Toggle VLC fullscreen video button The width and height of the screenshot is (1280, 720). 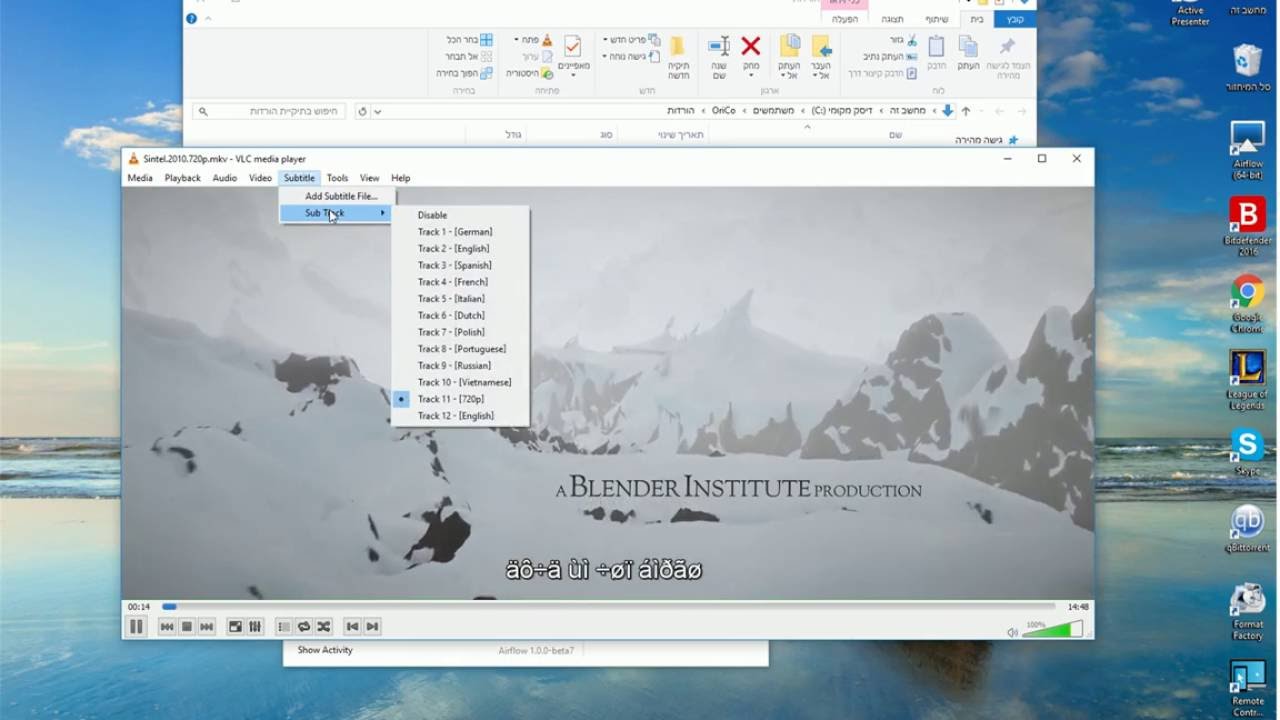235,627
